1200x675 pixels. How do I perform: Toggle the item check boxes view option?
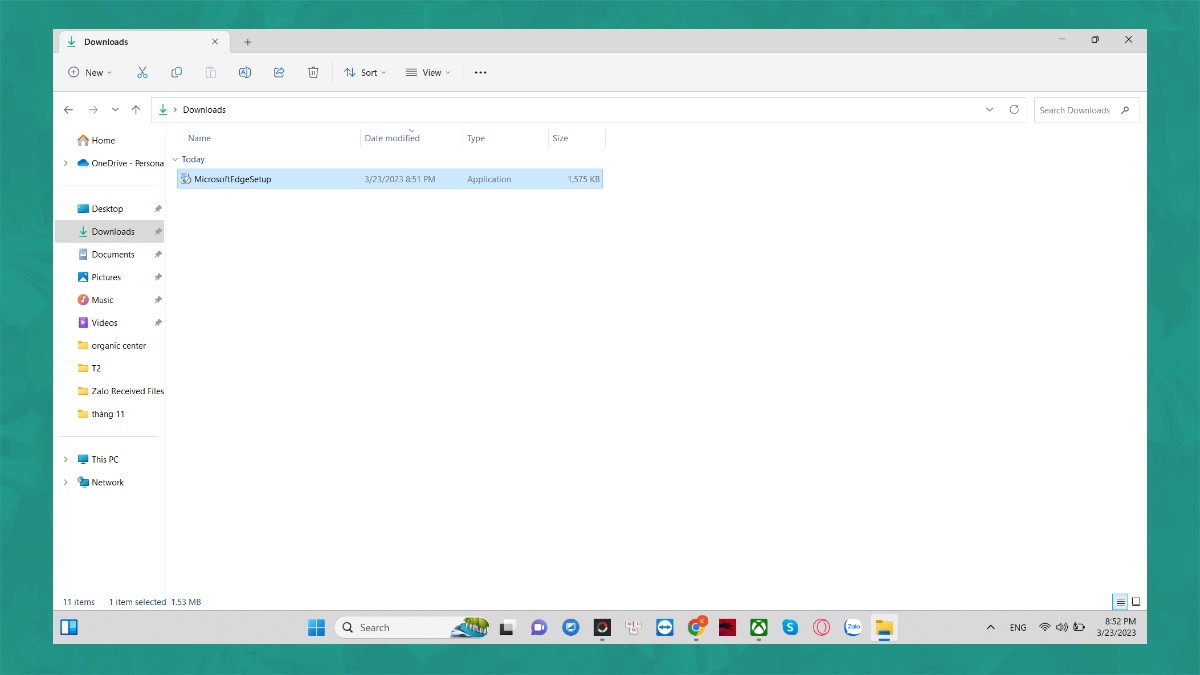click(427, 72)
